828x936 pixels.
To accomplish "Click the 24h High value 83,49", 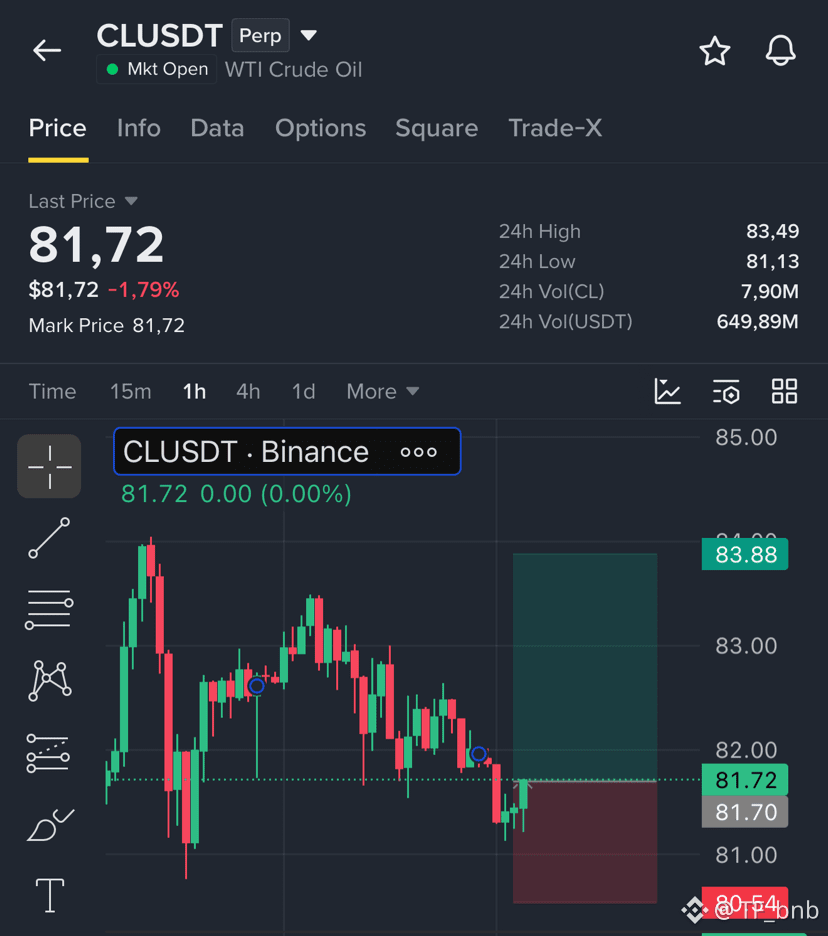I will coord(772,231).
